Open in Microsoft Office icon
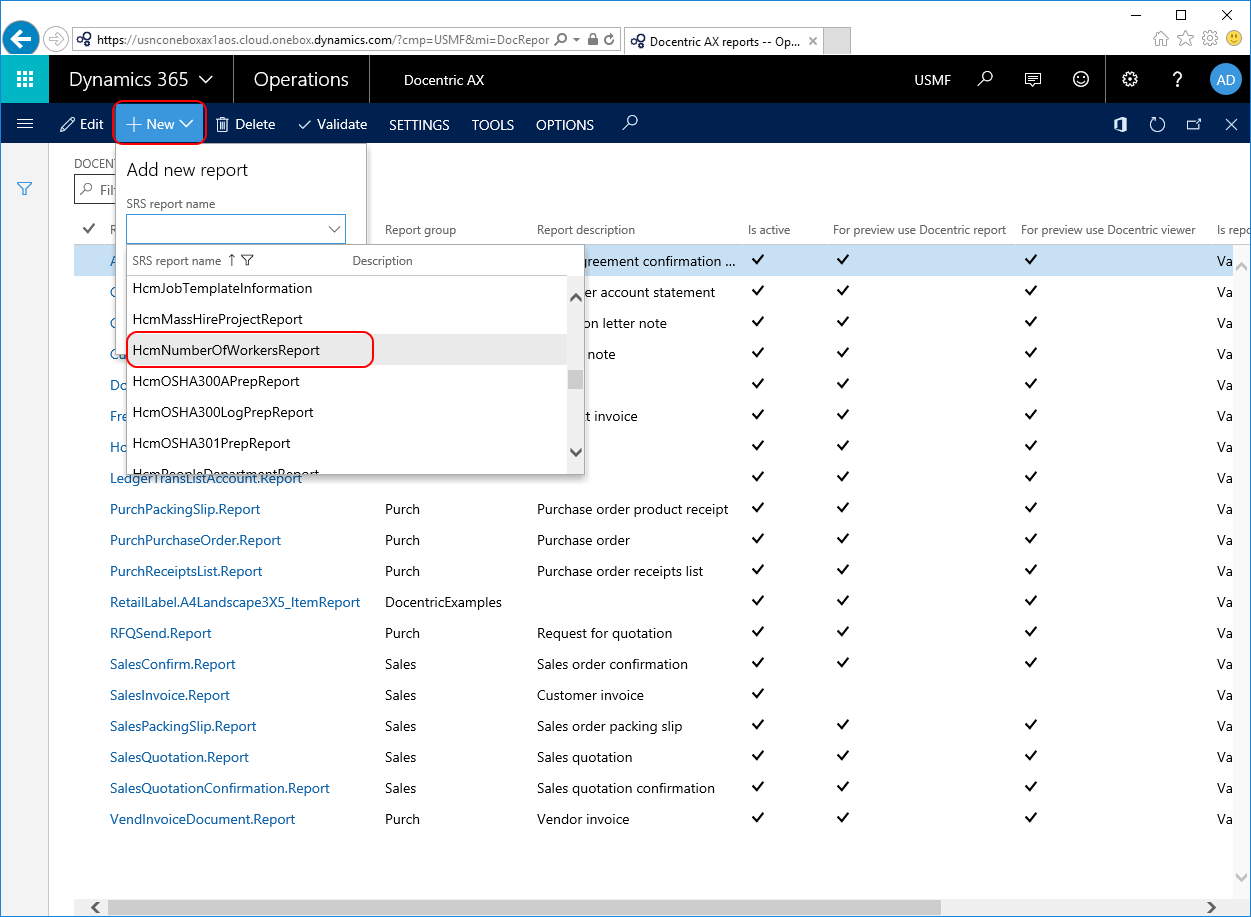This screenshot has width=1251, height=917. (x=1121, y=124)
